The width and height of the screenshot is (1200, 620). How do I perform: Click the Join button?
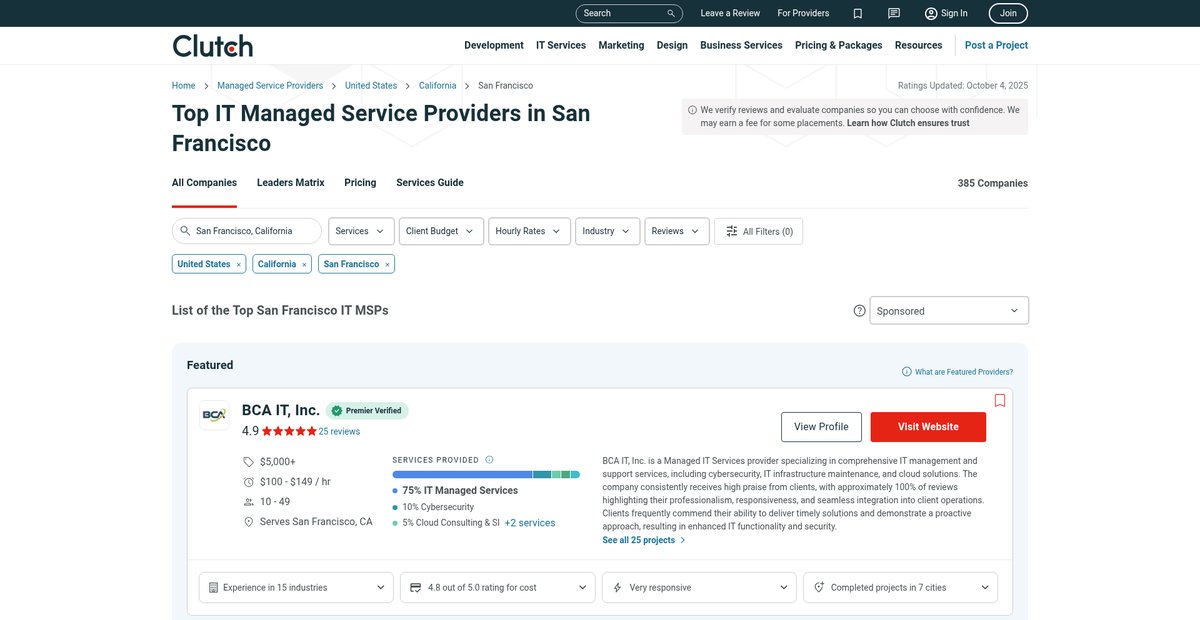[1008, 13]
